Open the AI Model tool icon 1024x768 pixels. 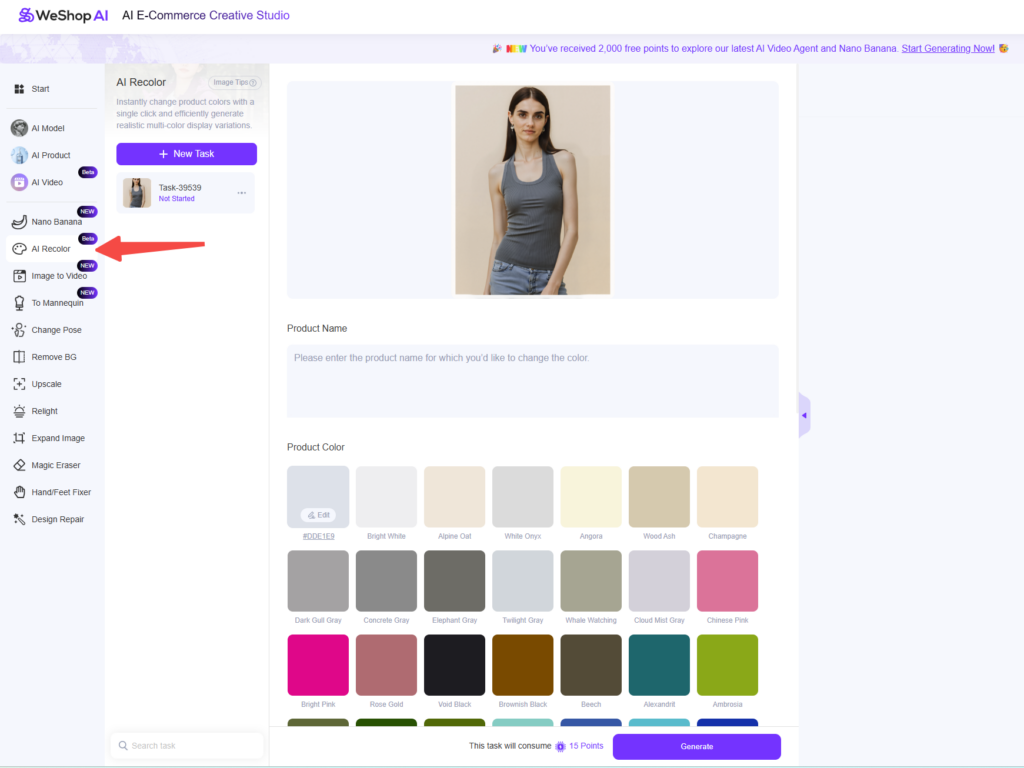[19, 128]
